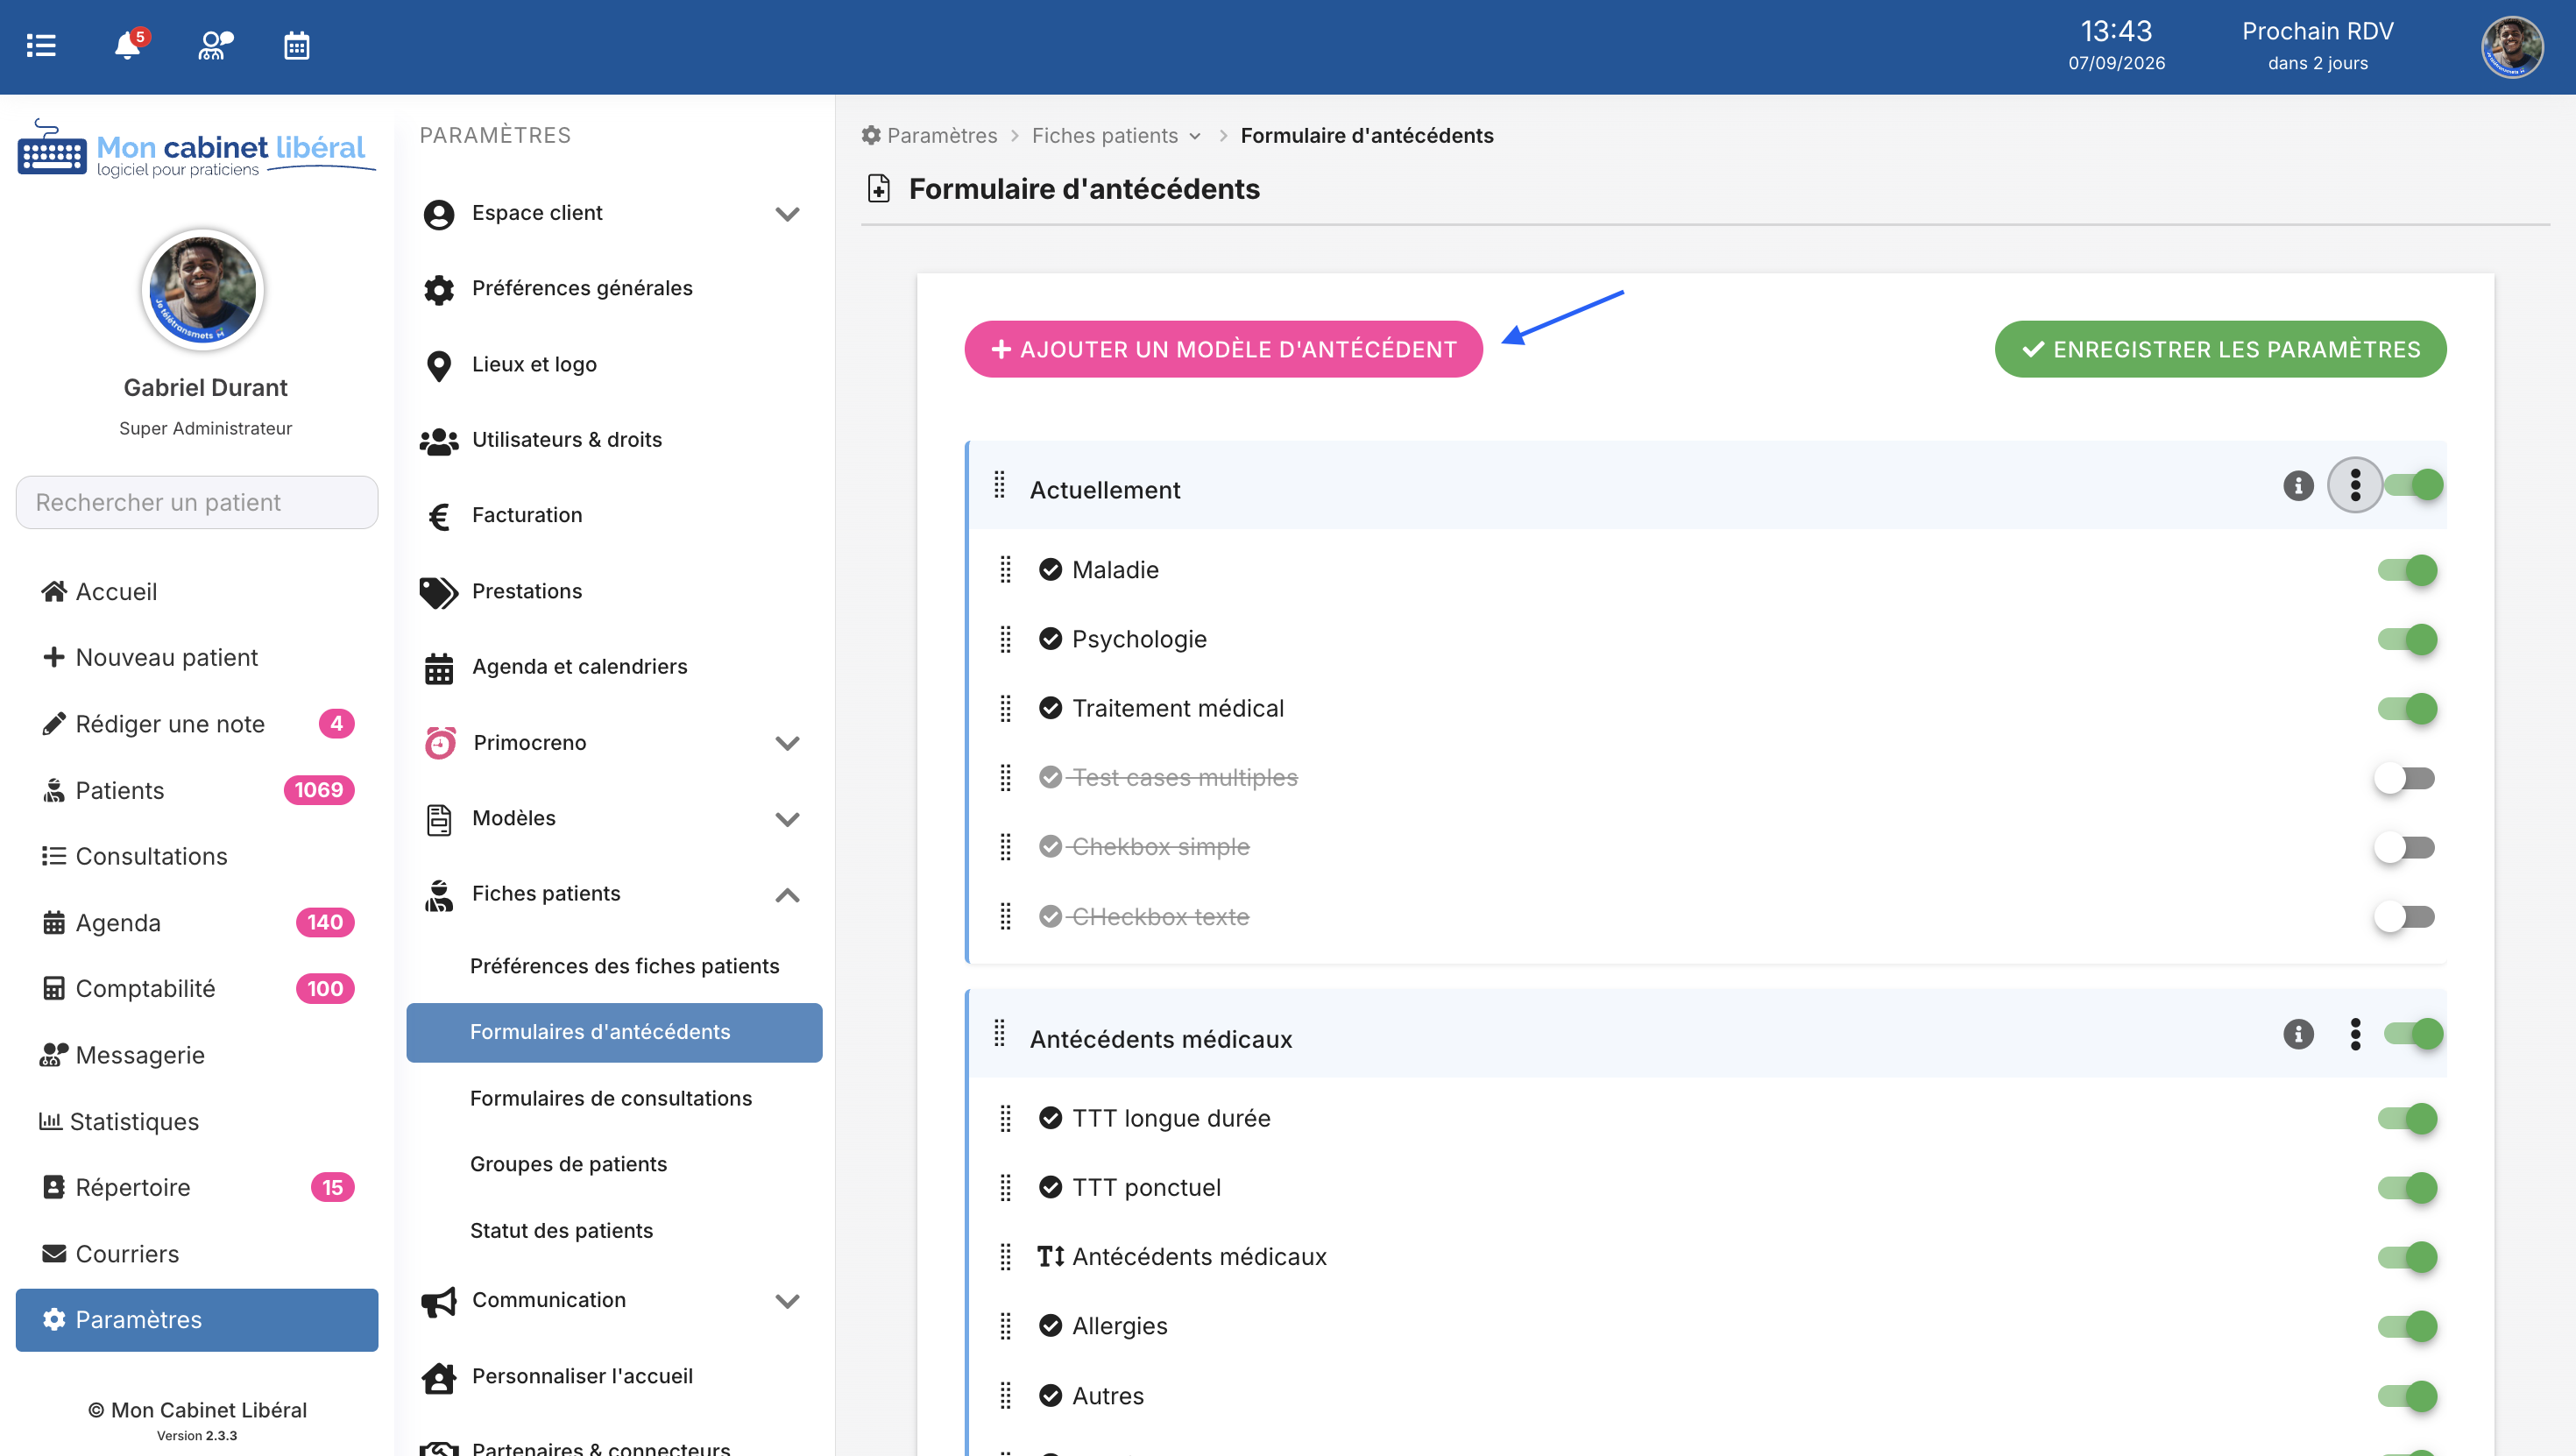This screenshot has width=2576, height=1456.
Task: Click Ajouter un modèle d'antécédent button
Action: tap(1223, 349)
